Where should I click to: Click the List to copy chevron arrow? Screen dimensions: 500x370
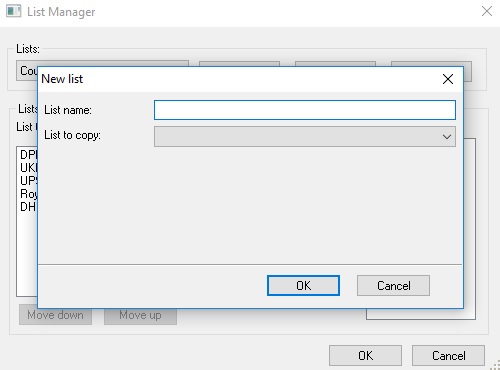[447, 137]
